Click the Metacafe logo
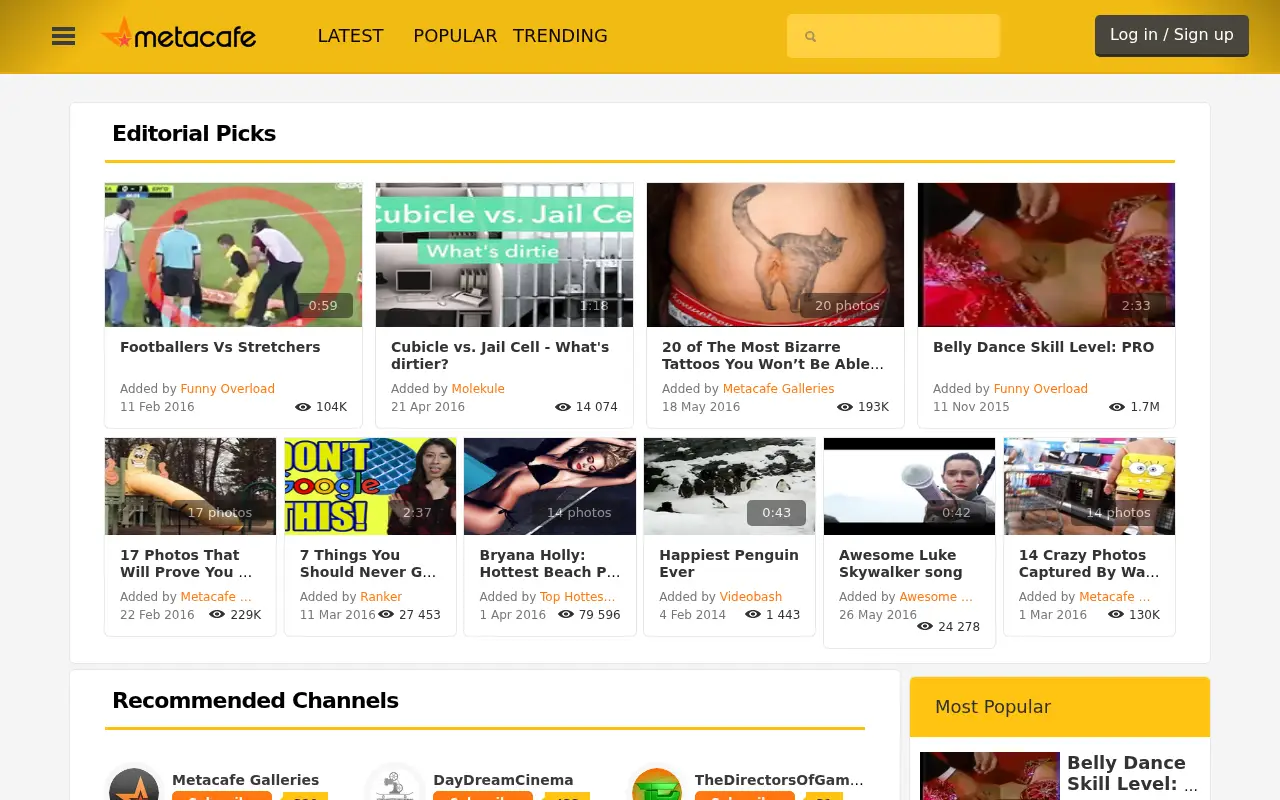Viewport: 1280px width, 800px height. pos(178,35)
